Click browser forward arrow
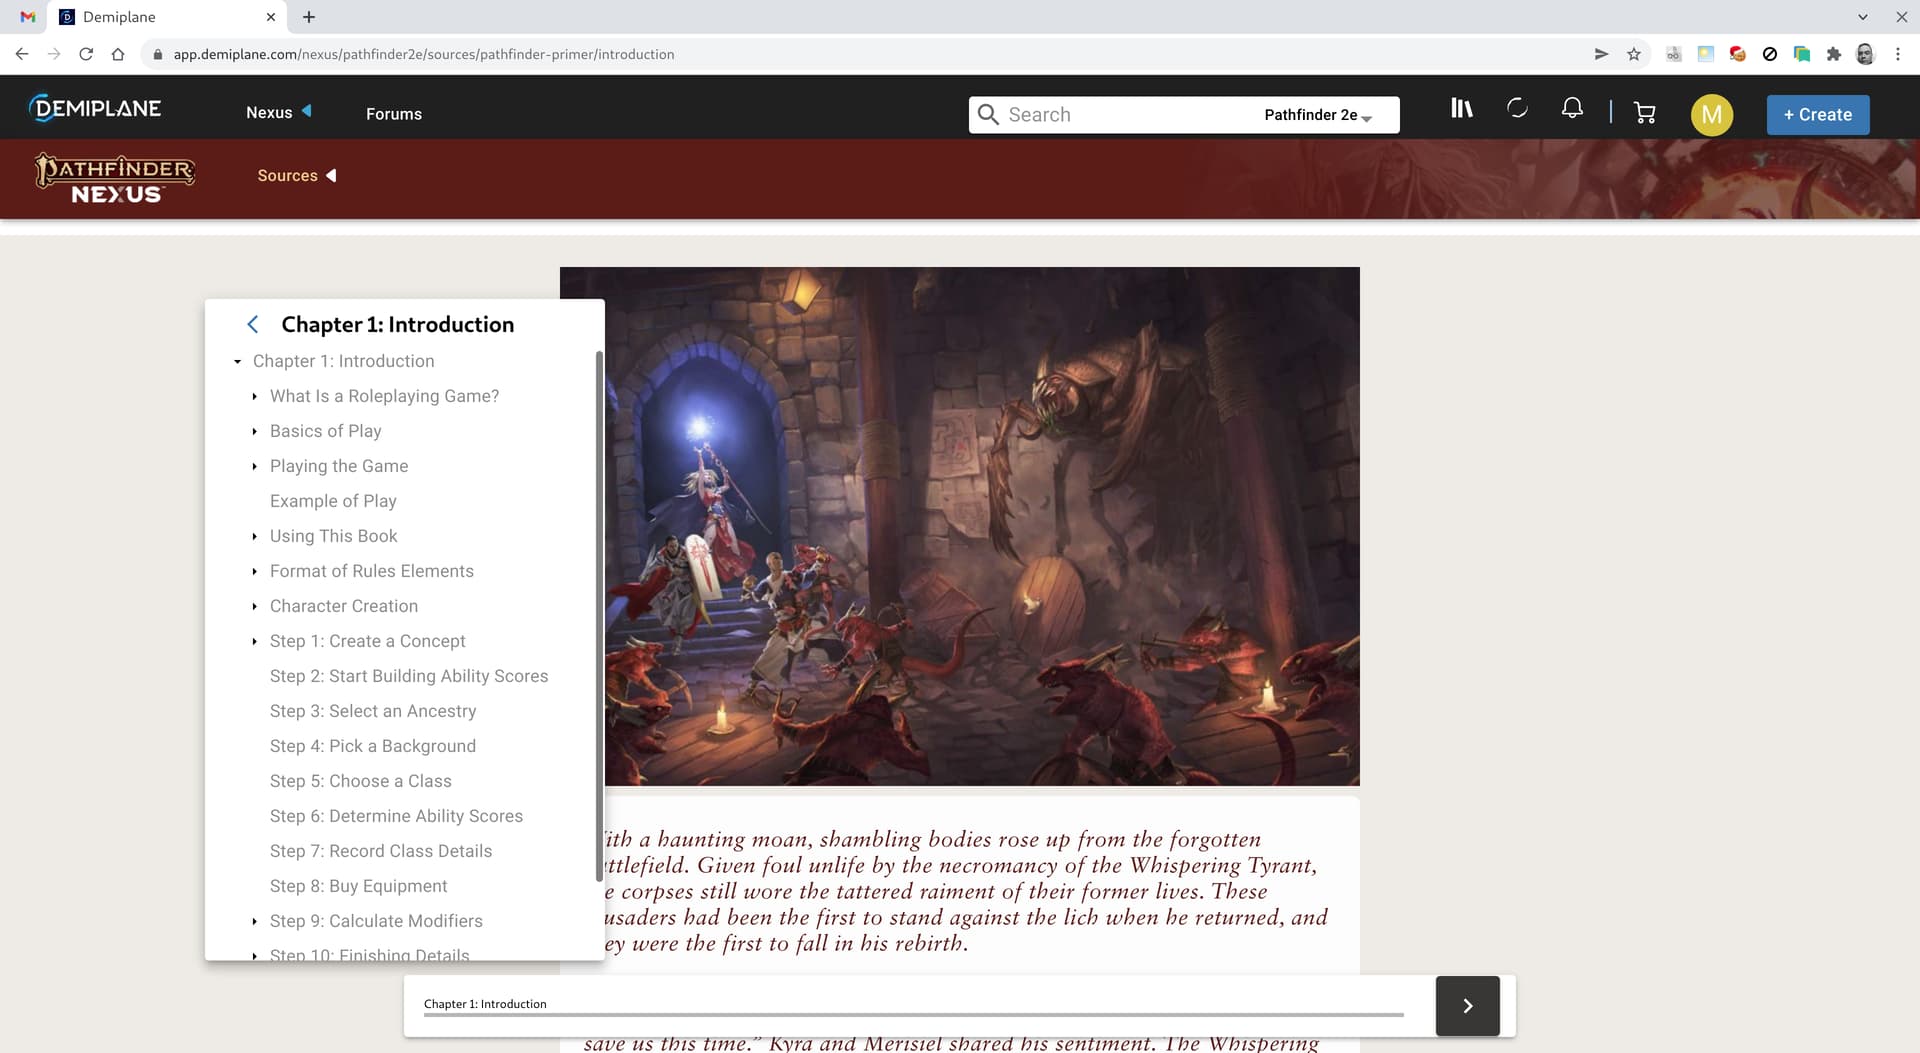This screenshot has width=1920, height=1053. (x=54, y=54)
